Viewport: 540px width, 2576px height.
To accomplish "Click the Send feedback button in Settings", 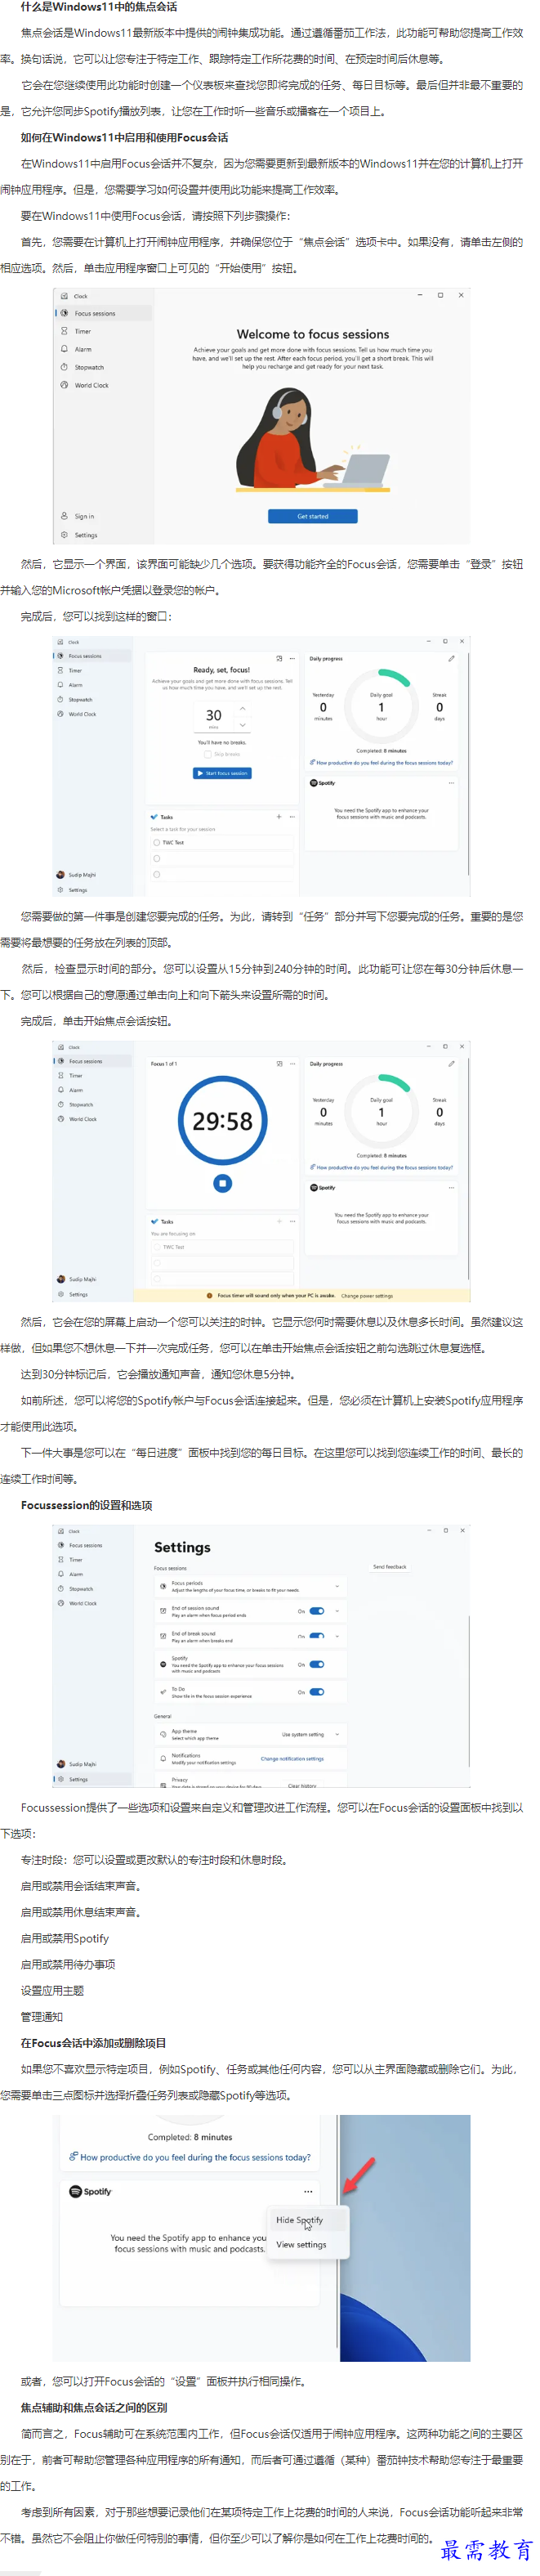I will coord(390,1567).
